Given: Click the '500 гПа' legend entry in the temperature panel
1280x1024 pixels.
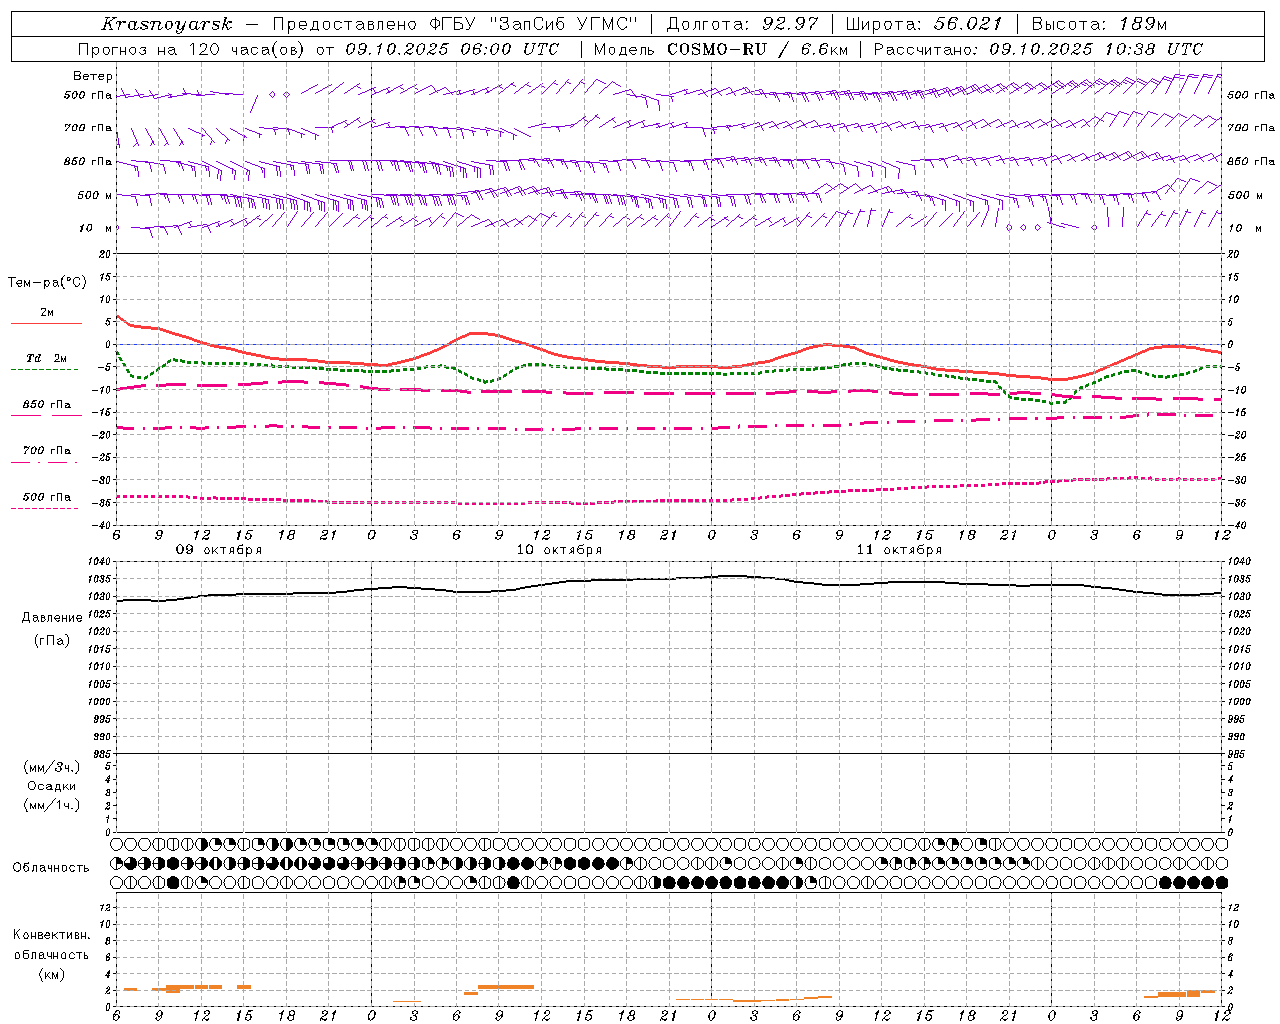Looking at the screenshot, I should pos(46,497).
